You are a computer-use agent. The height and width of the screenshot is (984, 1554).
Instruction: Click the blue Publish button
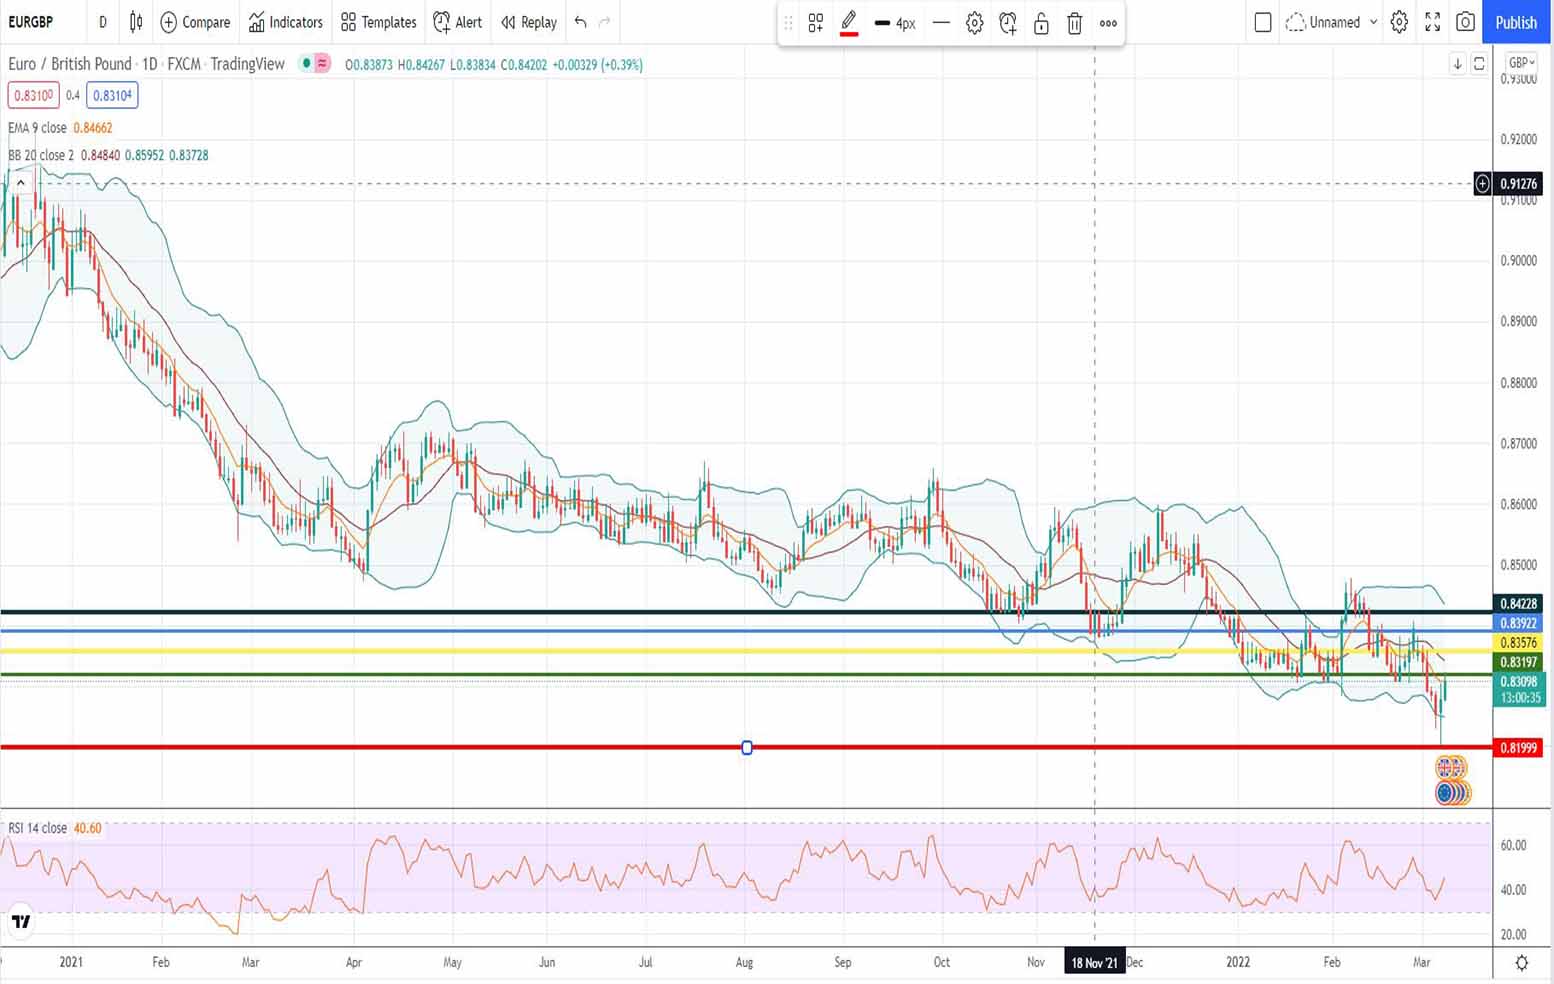coord(1515,22)
